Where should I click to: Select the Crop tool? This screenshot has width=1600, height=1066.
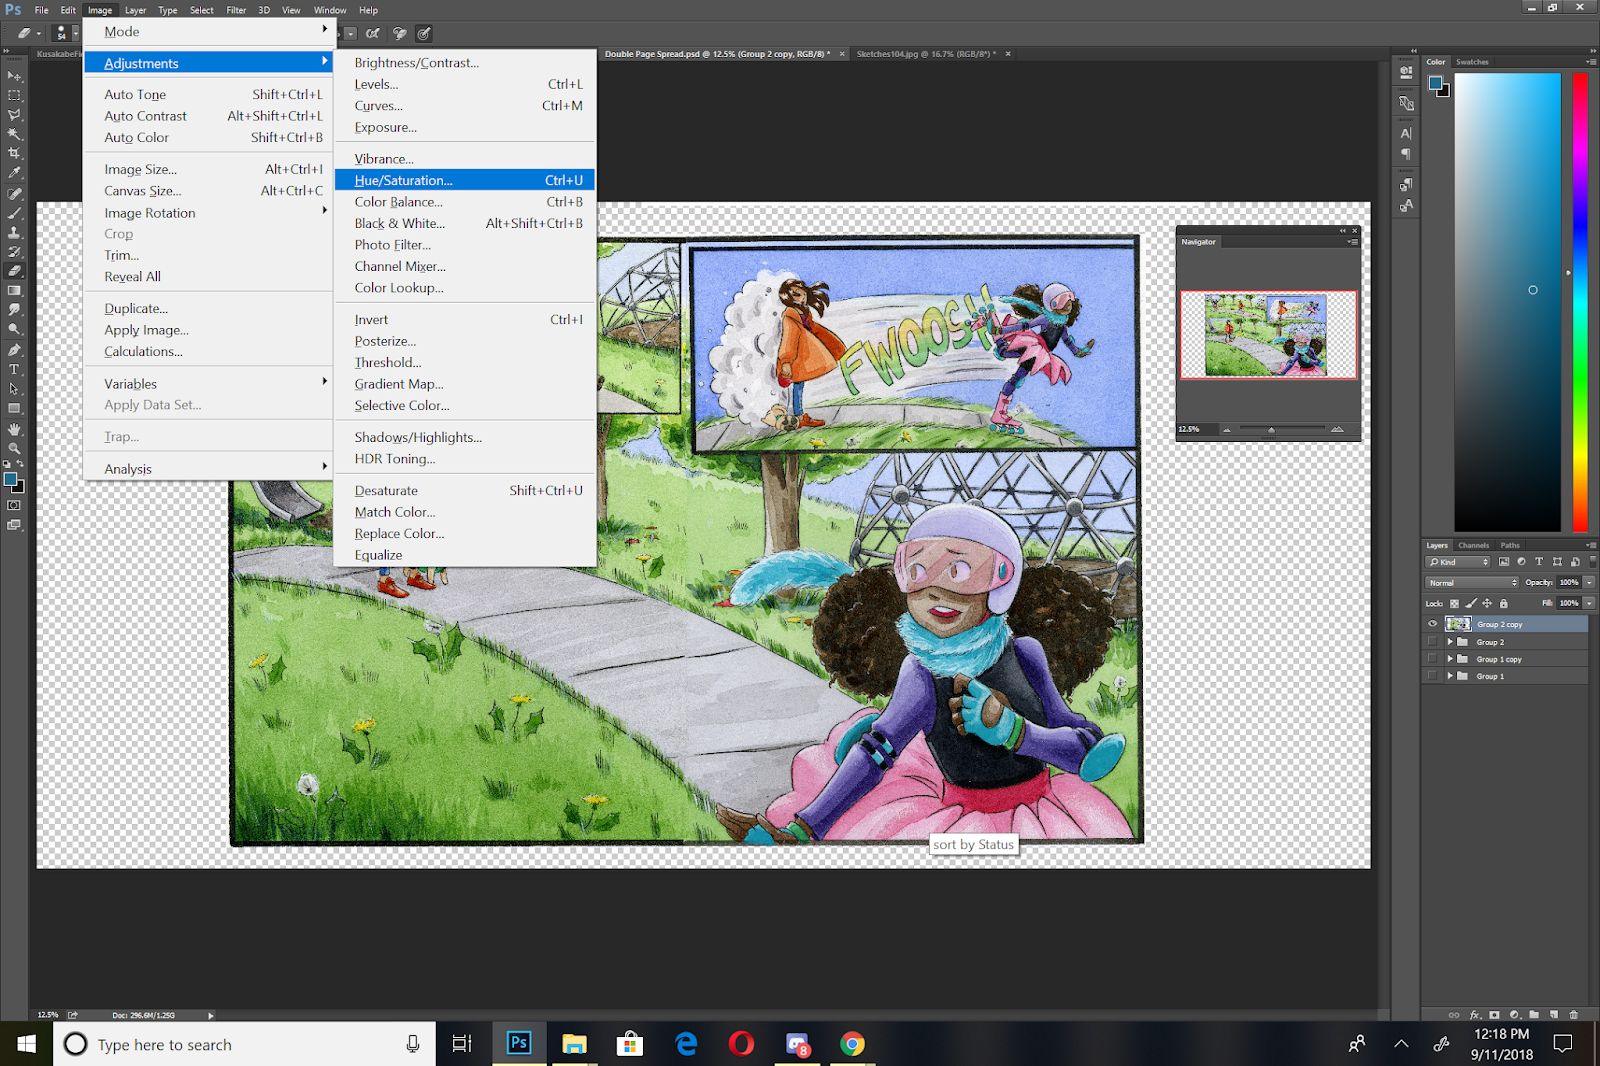[14, 154]
